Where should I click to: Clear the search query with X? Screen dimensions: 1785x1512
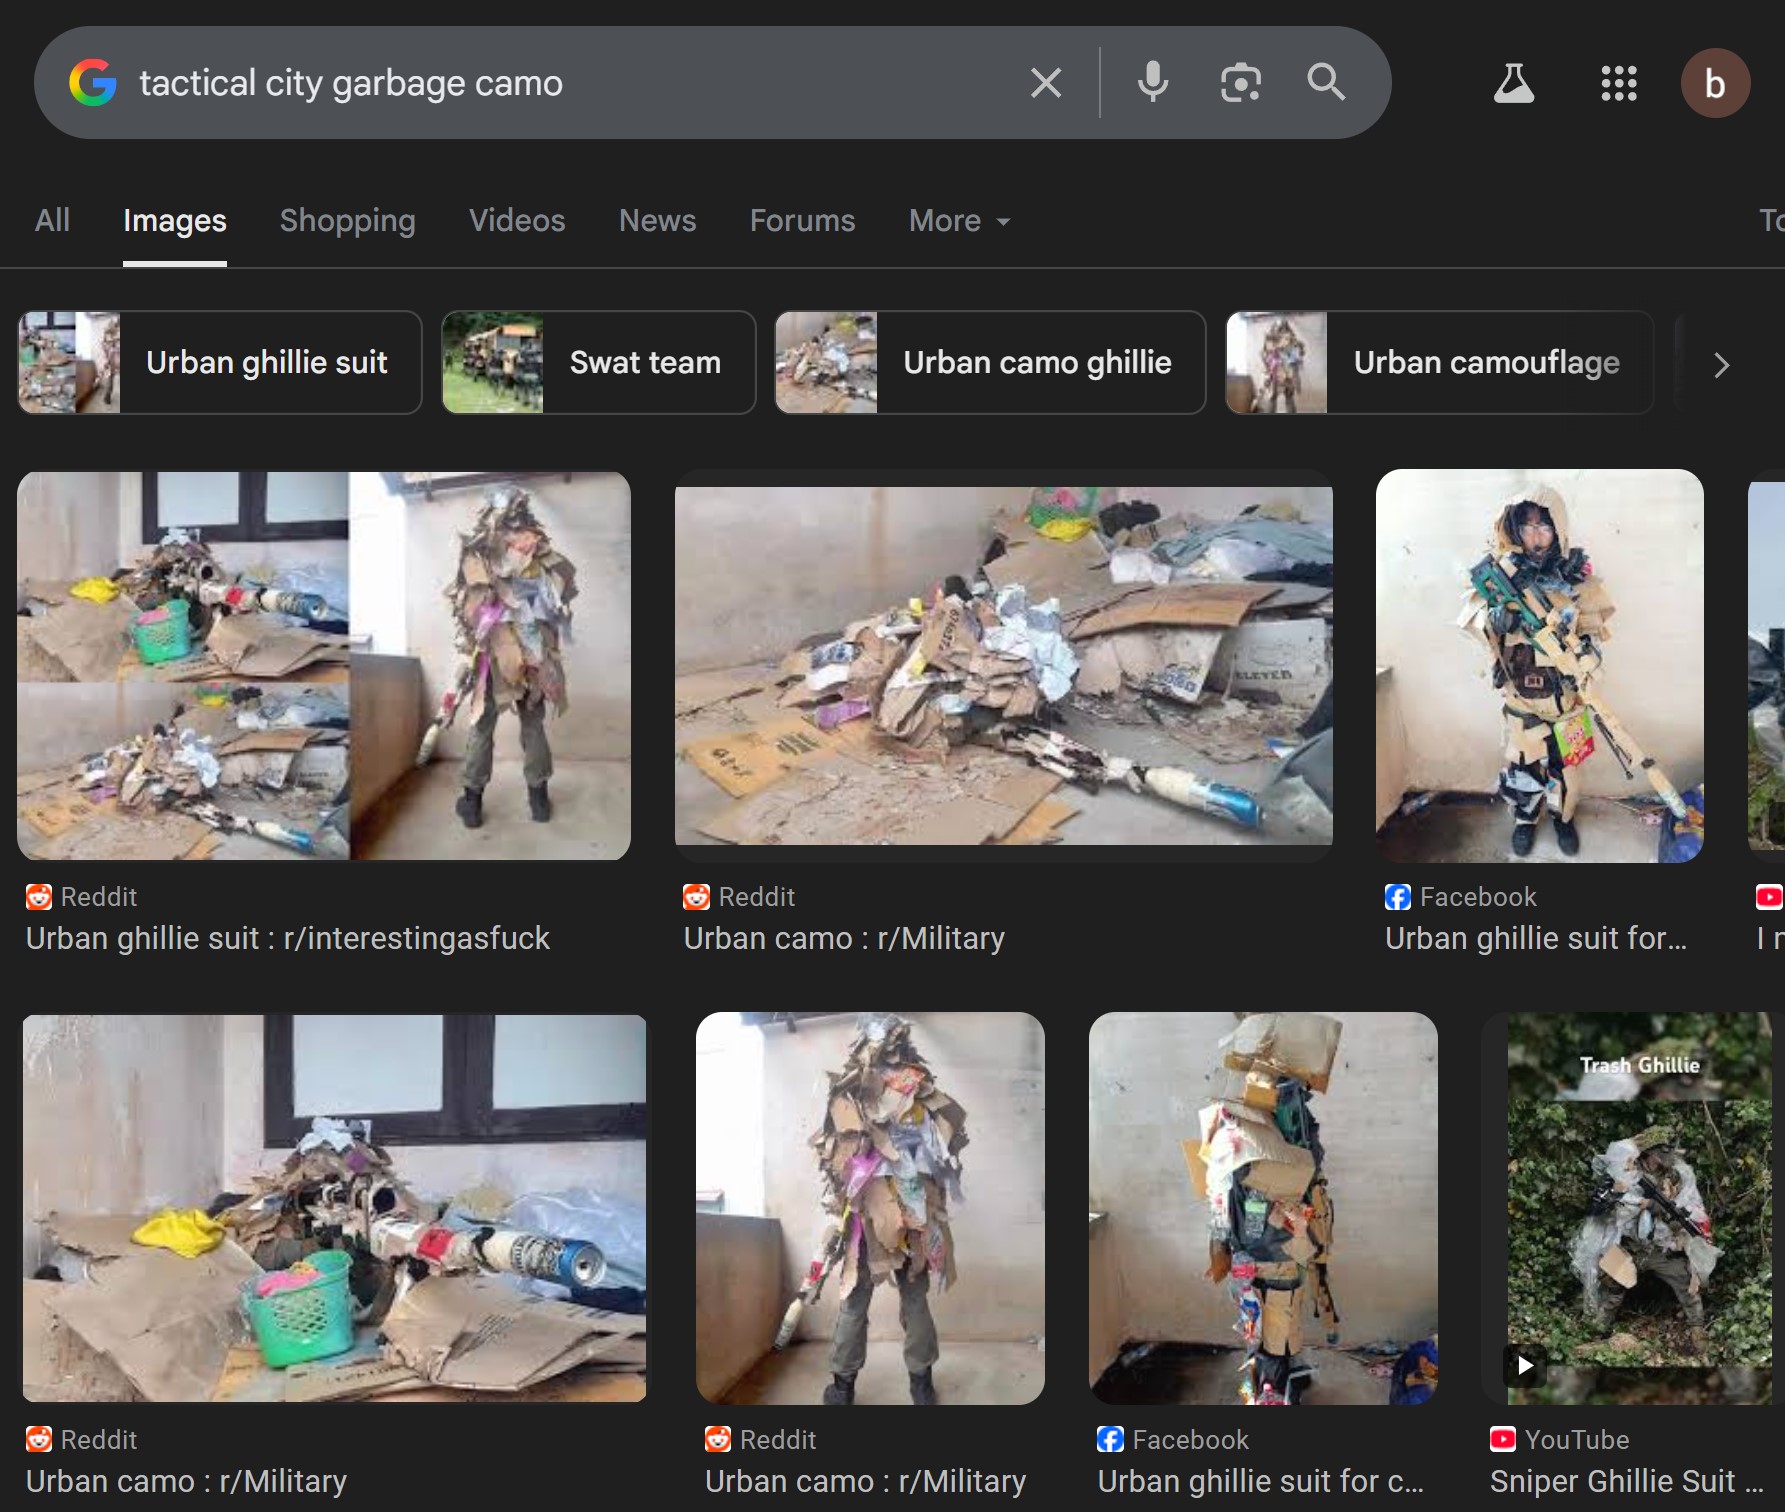[x=1046, y=83]
